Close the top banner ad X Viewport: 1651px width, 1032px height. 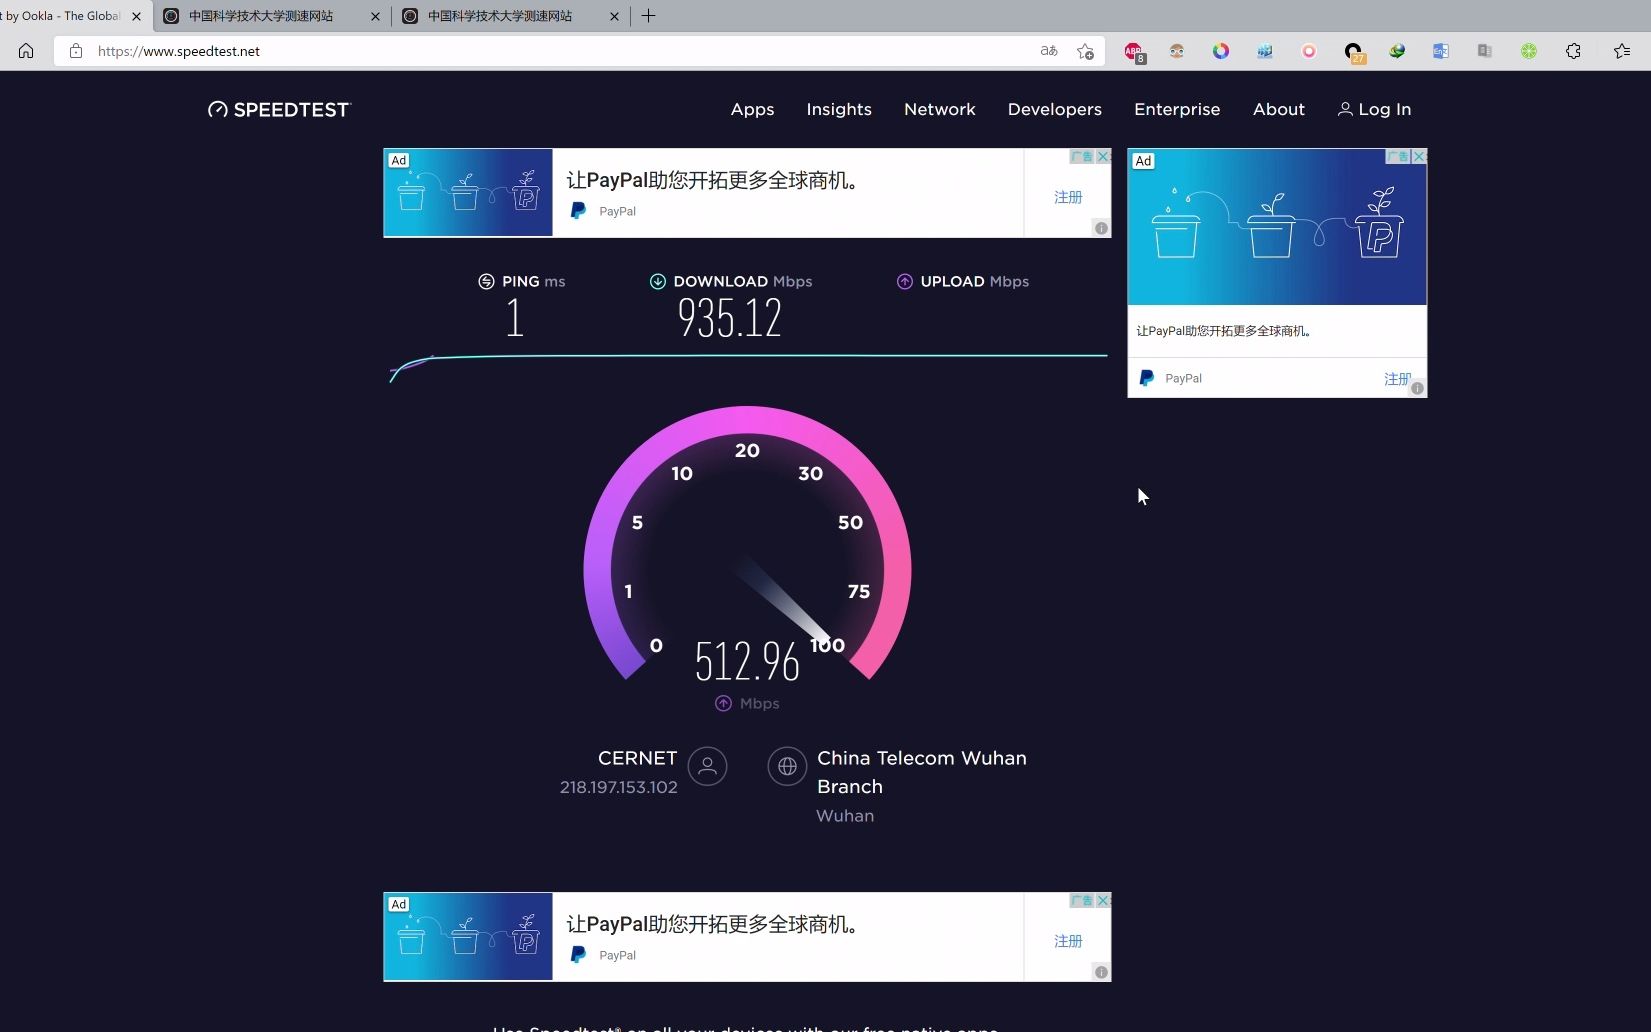pos(1103,156)
